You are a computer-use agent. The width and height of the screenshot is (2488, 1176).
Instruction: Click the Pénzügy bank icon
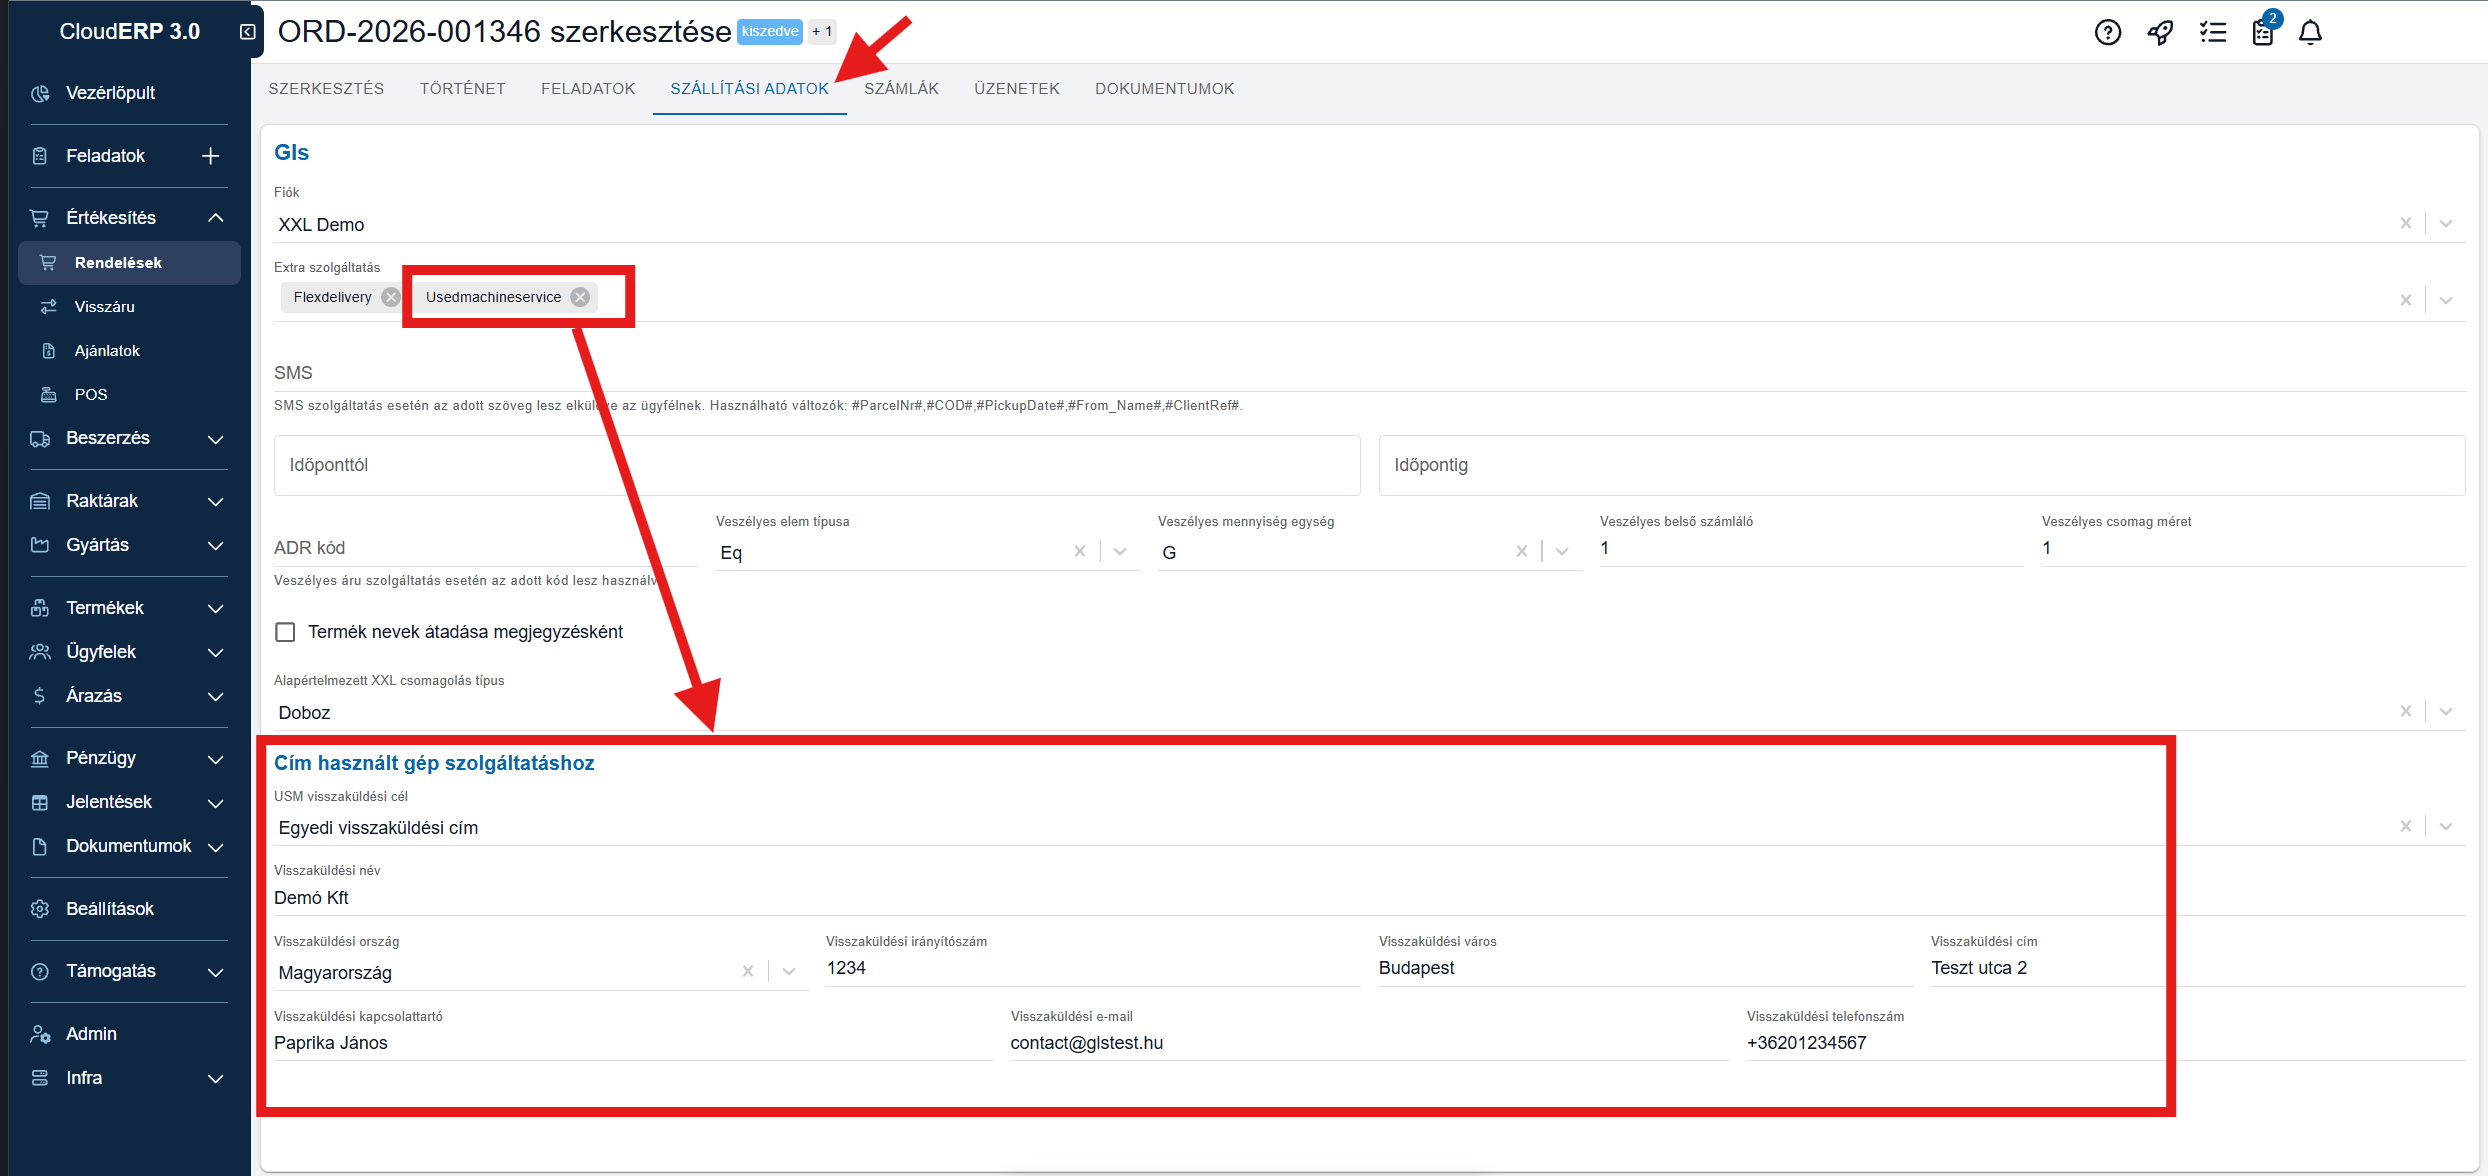(x=40, y=758)
